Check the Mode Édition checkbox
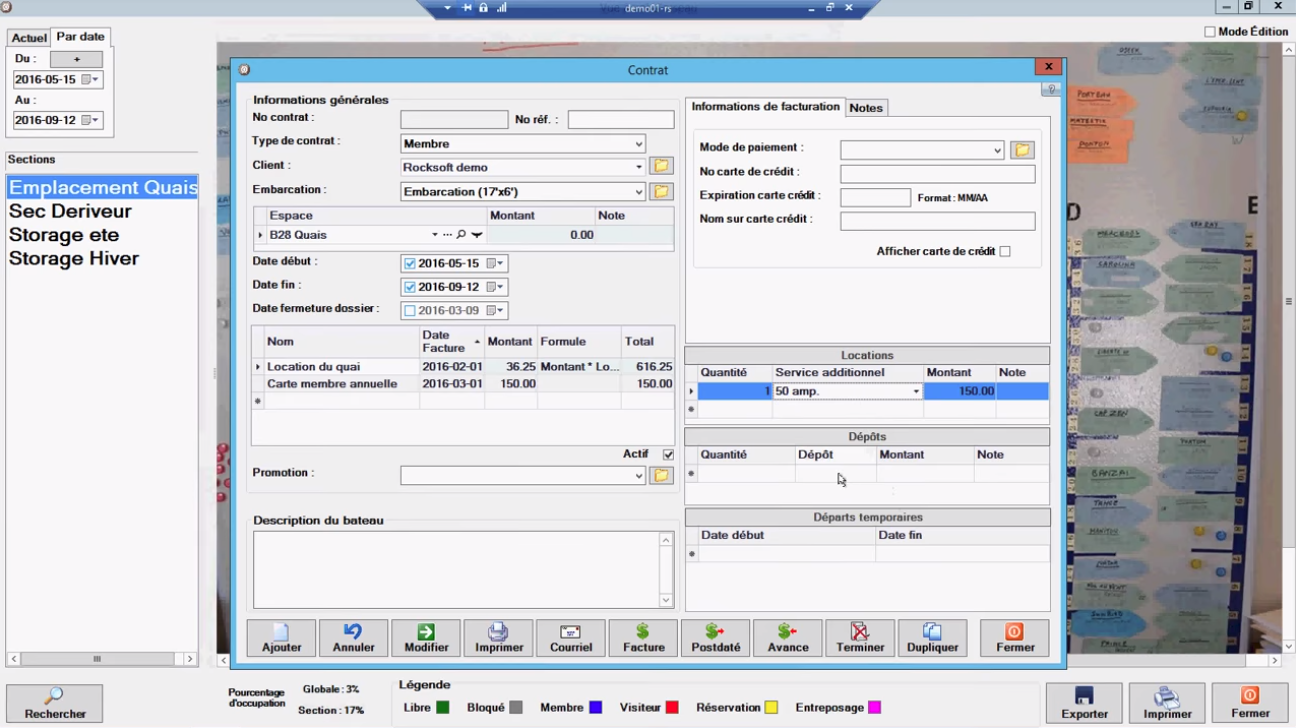1296x728 pixels. click(1210, 32)
